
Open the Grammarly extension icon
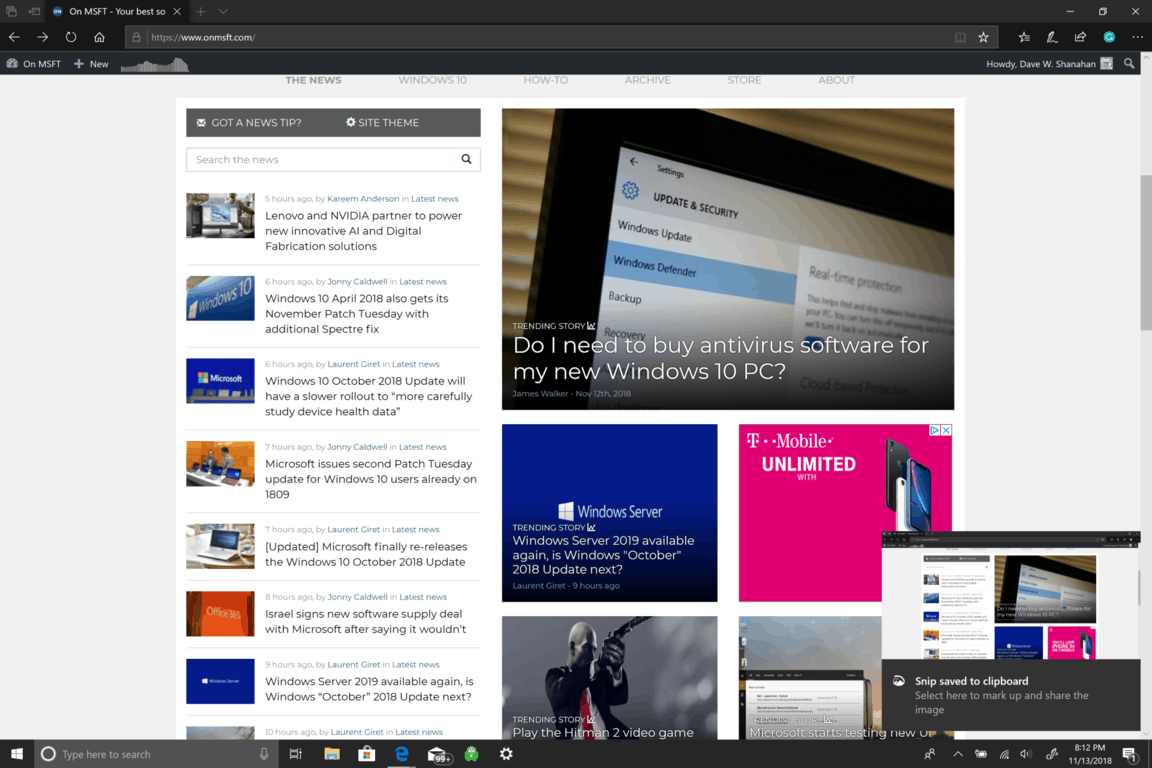tap(1109, 37)
